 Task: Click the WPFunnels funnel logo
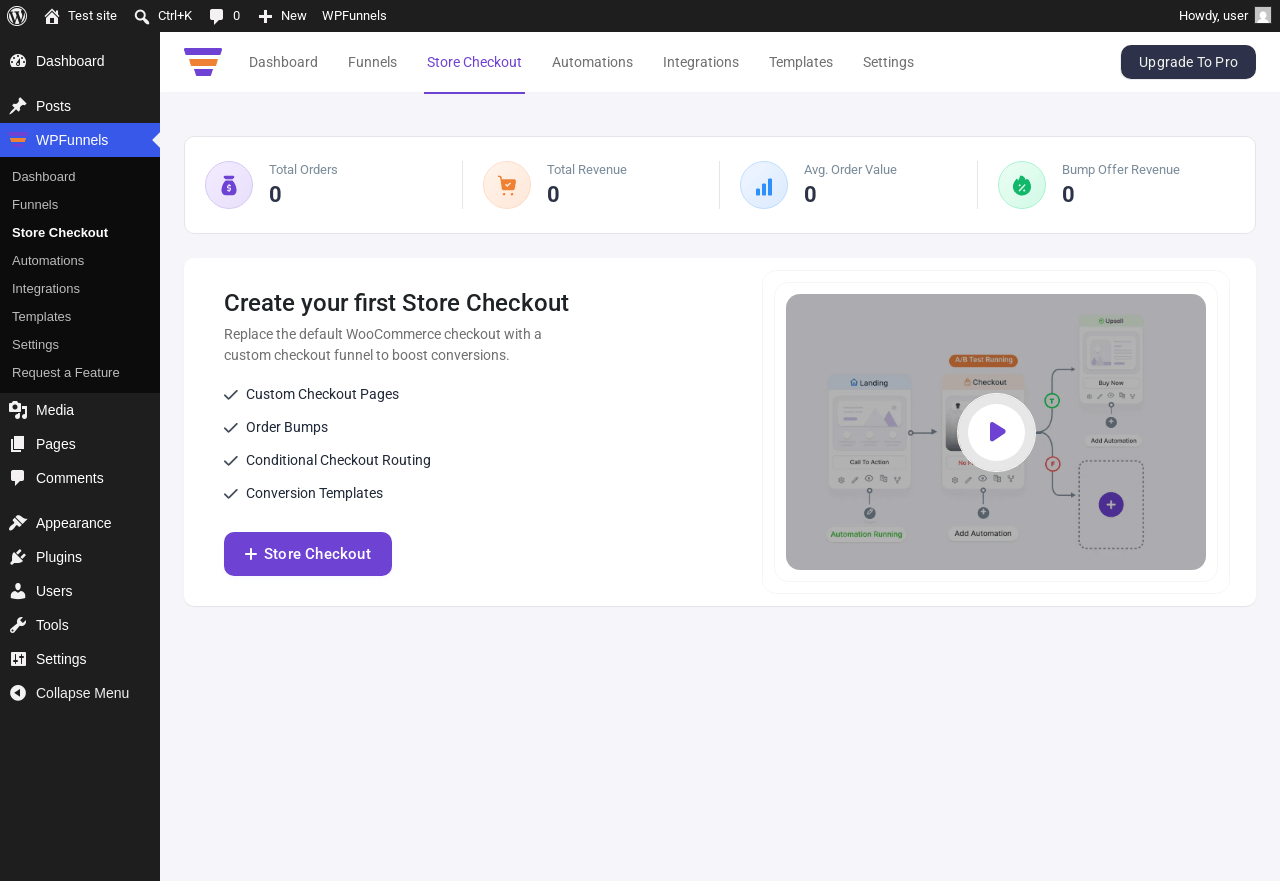pos(203,62)
